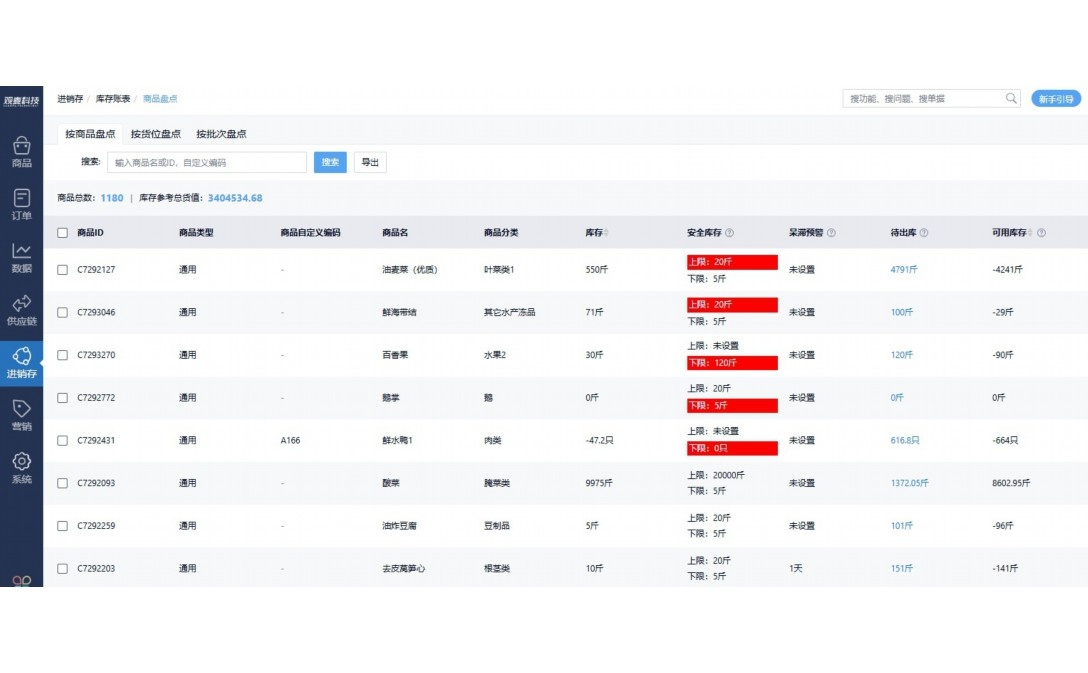
Task: Click the help icon beside 安全库存 header
Action: (x=729, y=233)
